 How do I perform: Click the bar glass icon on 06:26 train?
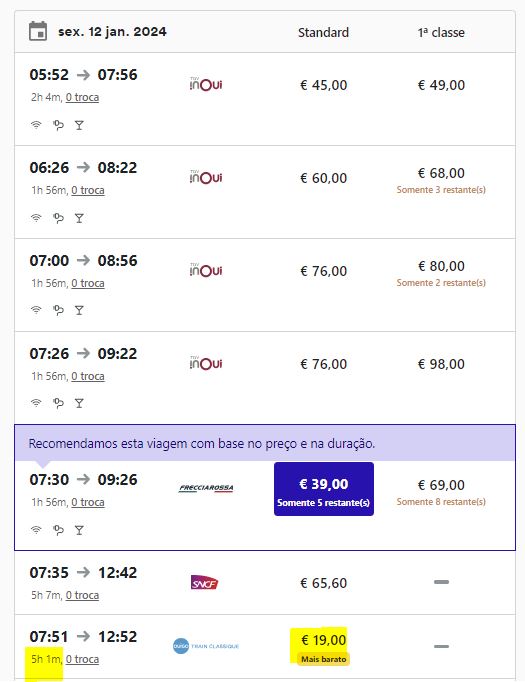pyautogui.click(x=79, y=218)
